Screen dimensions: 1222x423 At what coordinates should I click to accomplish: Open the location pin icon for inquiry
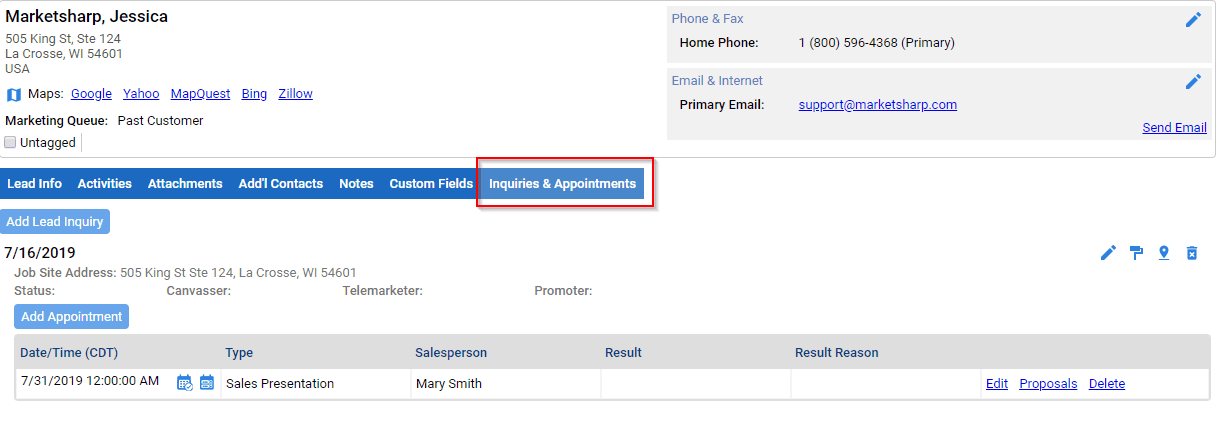coord(1164,253)
